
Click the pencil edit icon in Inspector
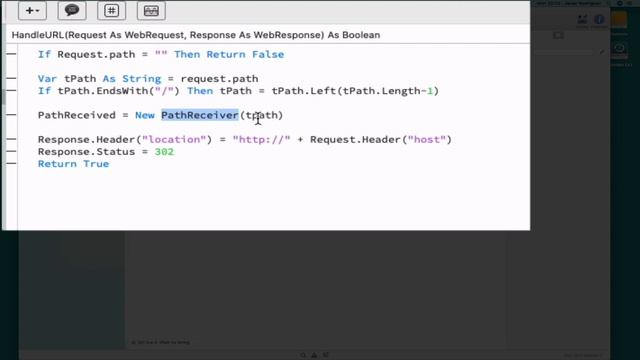tap(602, 52)
